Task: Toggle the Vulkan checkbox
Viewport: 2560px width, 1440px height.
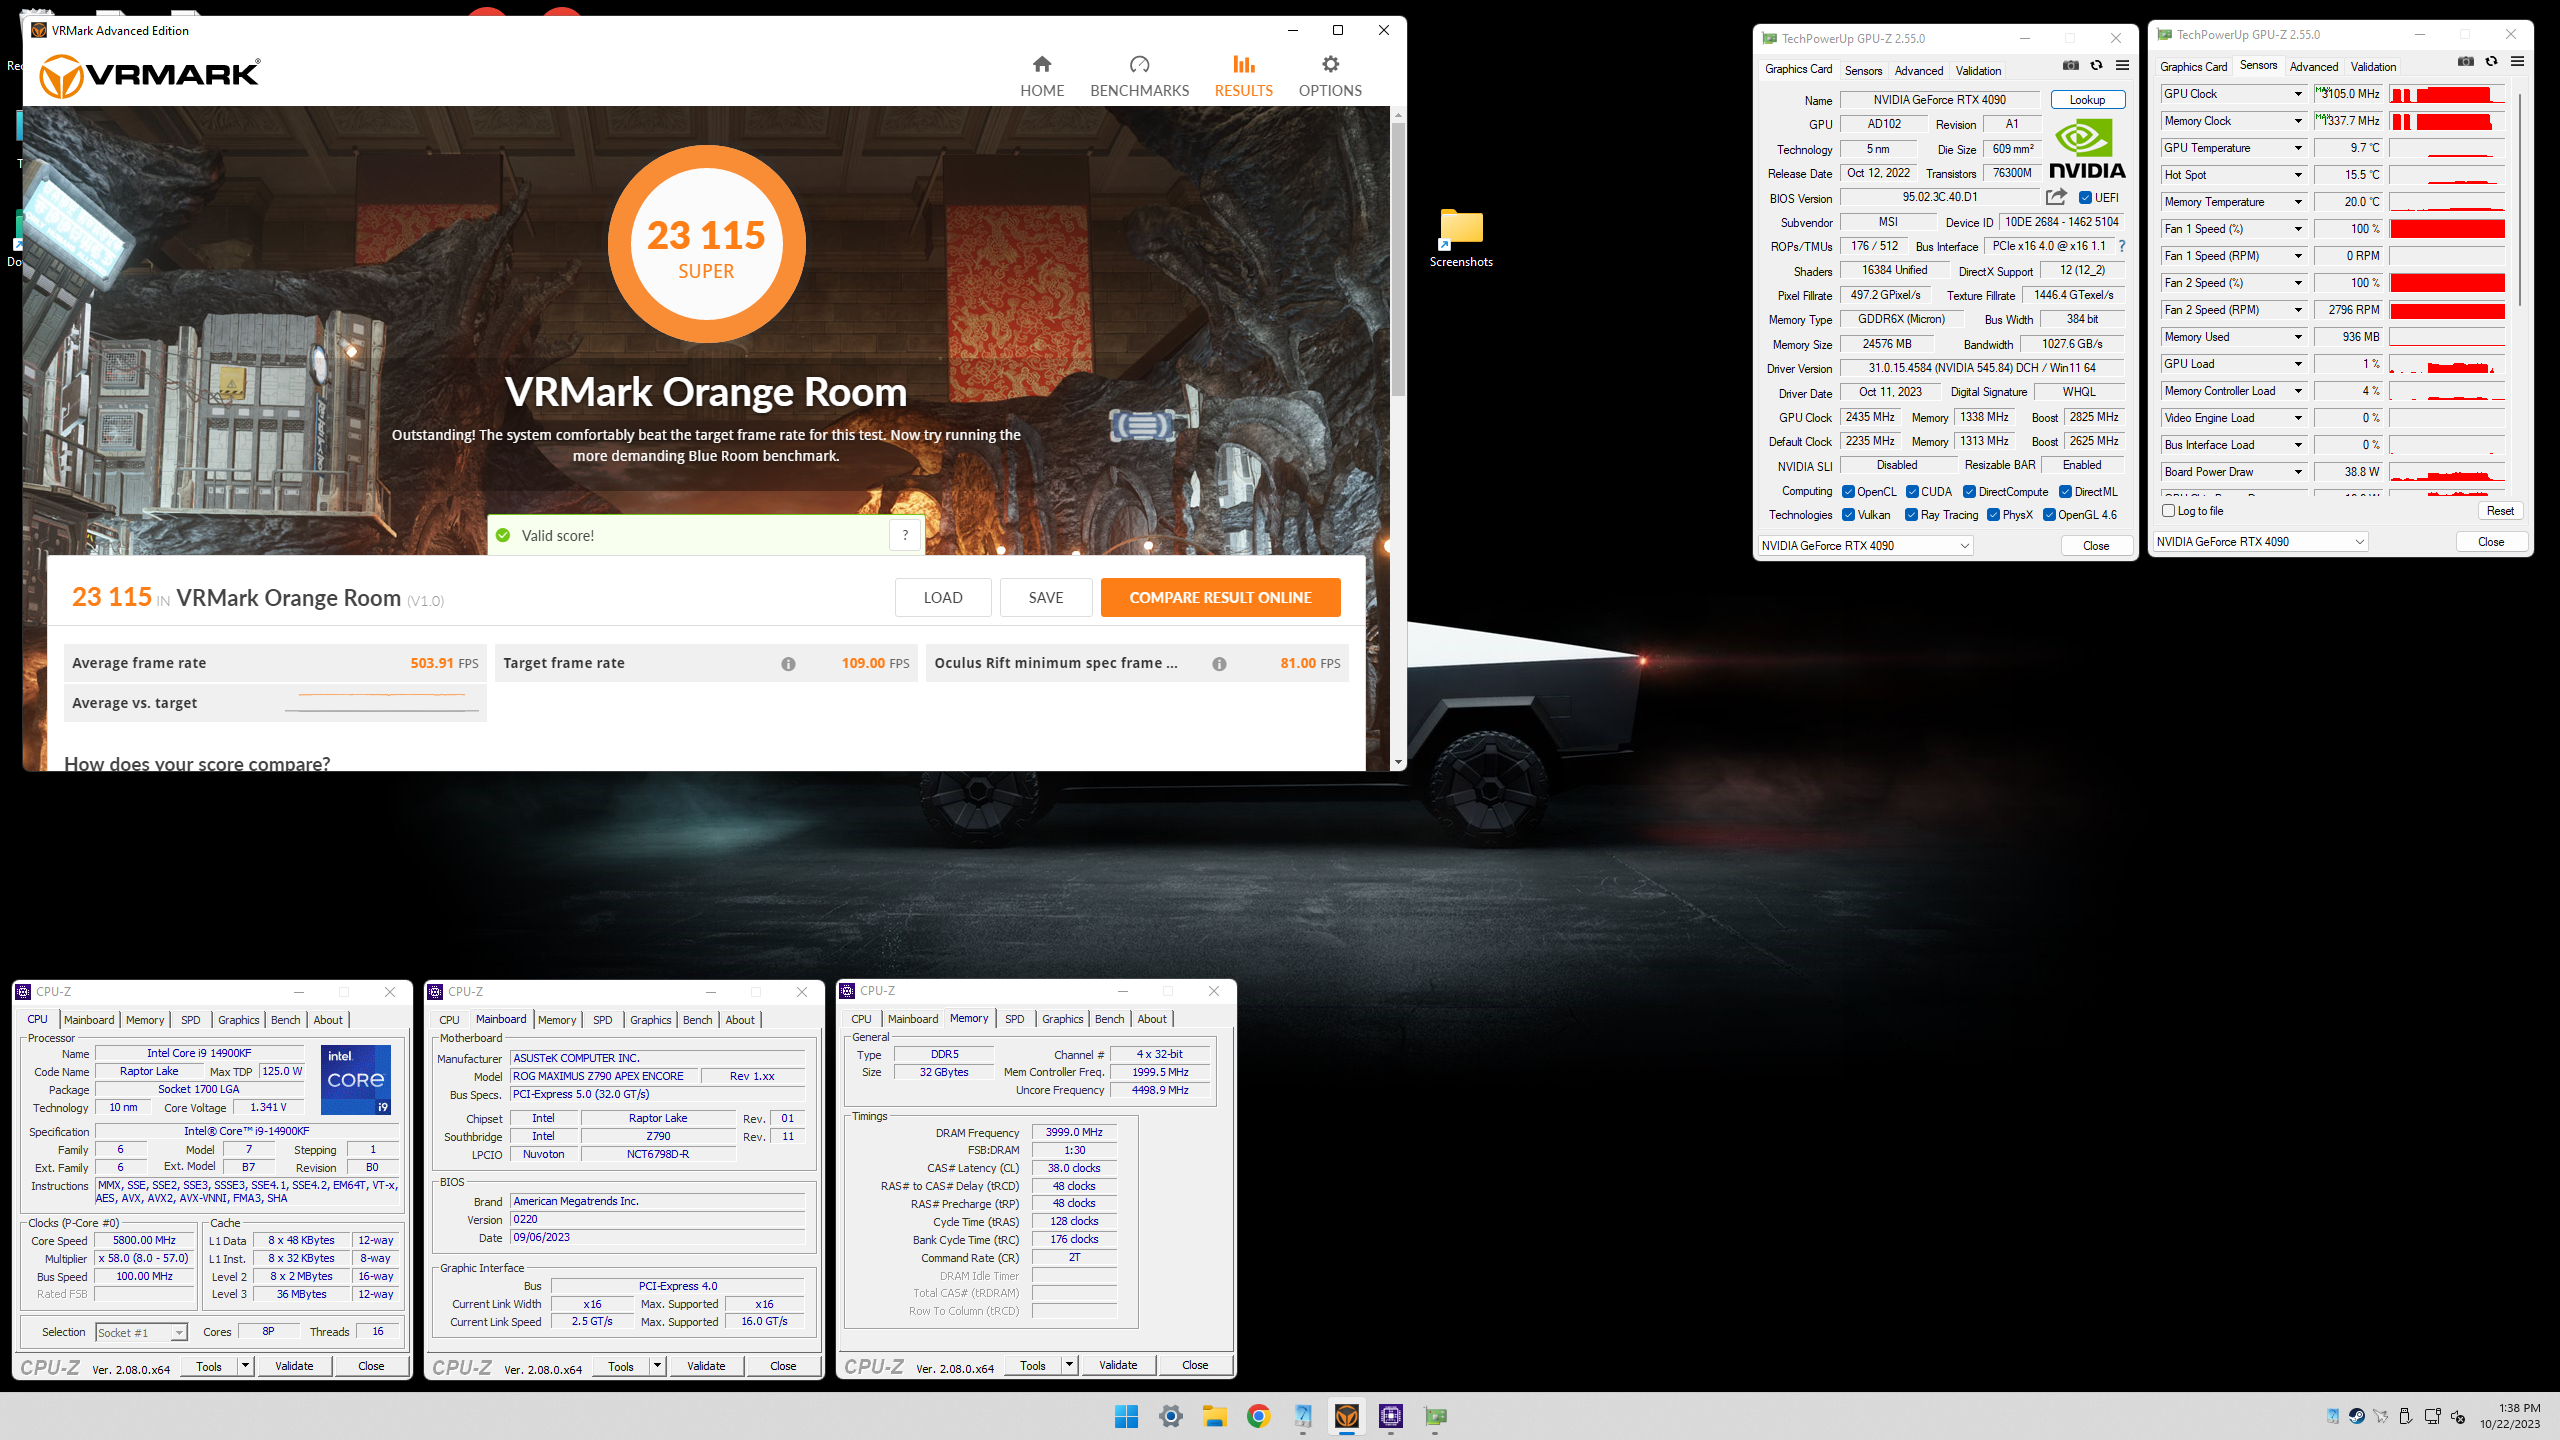Action: (1848, 515)
